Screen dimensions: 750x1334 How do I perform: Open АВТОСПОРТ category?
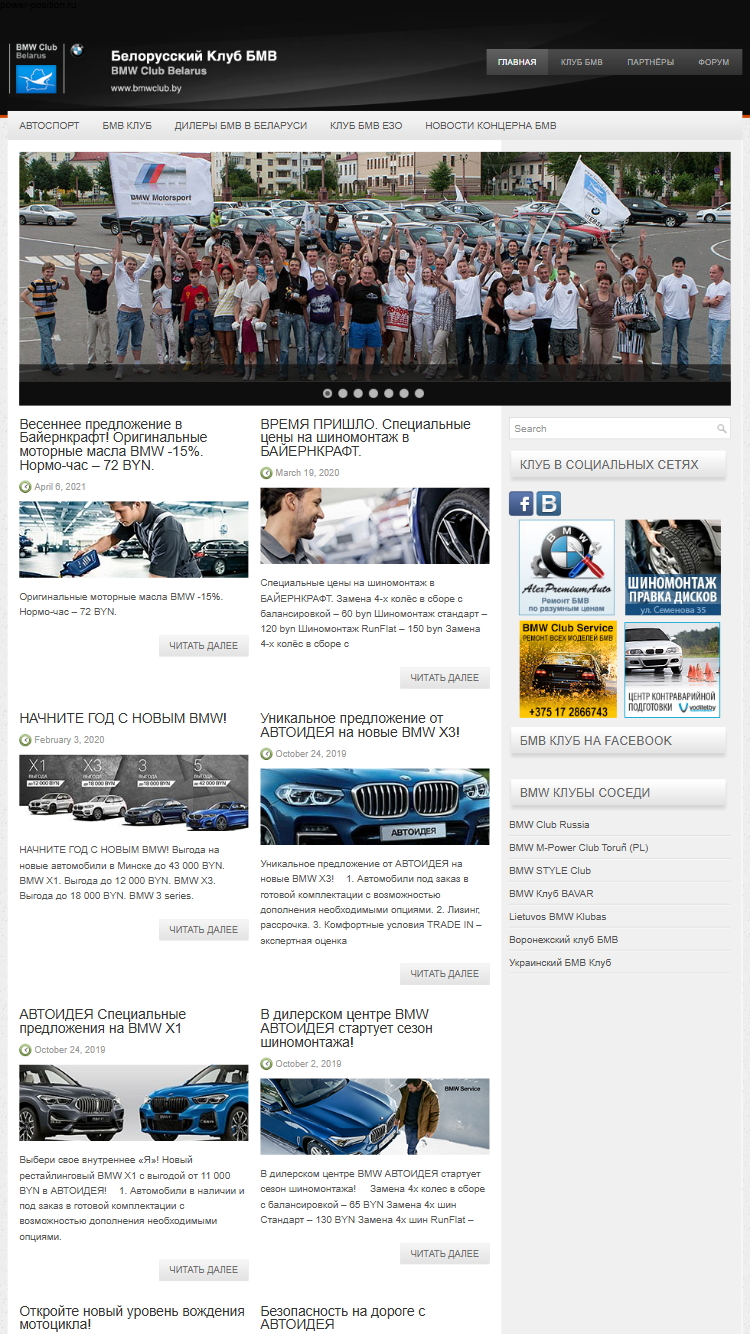(49, 126)
